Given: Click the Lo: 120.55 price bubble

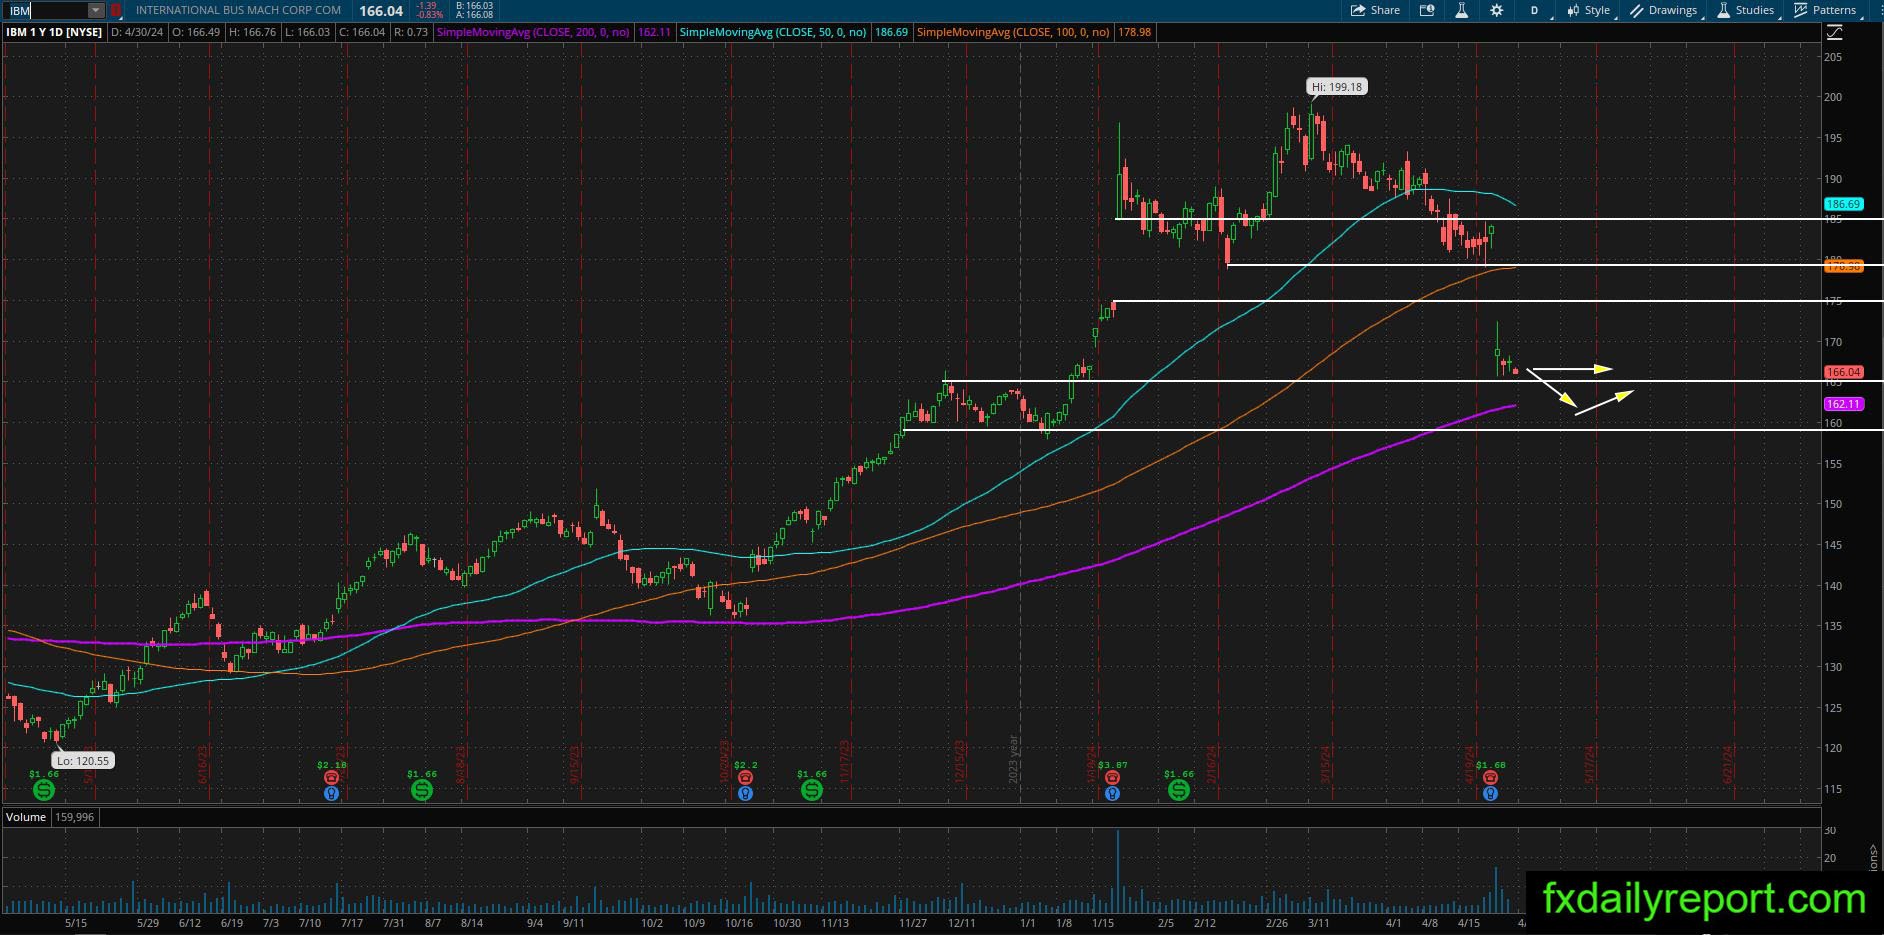Looking at the screenshot, I should 83,761.
